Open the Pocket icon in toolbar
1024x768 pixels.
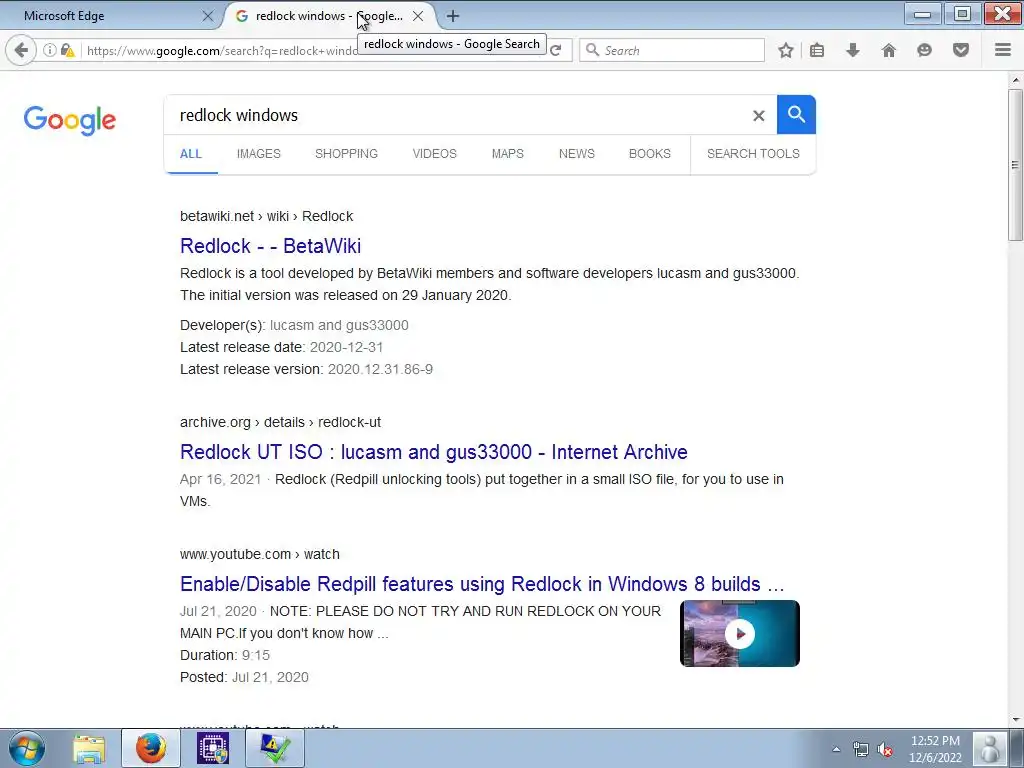coord(961,50)
